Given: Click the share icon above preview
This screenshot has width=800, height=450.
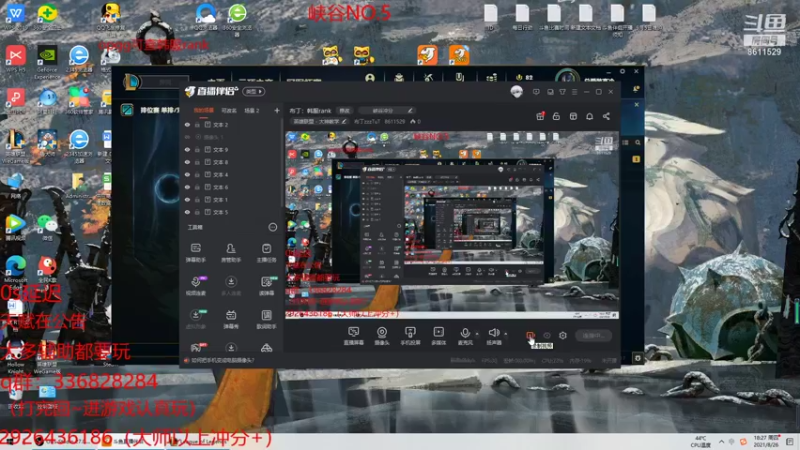Looking at the screenshot, I should (606, 116).
